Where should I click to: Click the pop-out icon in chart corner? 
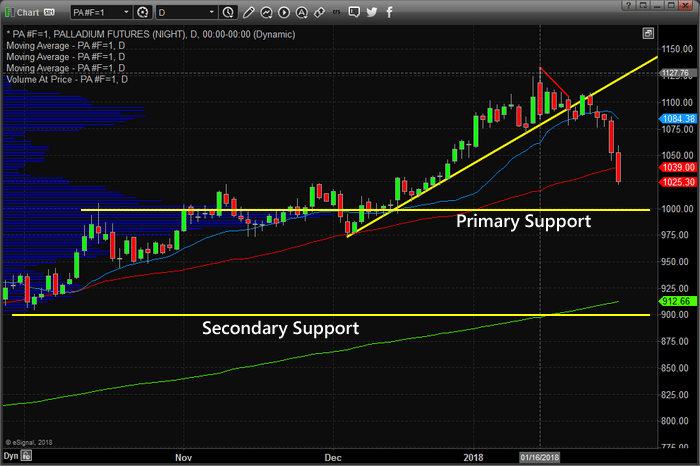click(x=648, y=33)
